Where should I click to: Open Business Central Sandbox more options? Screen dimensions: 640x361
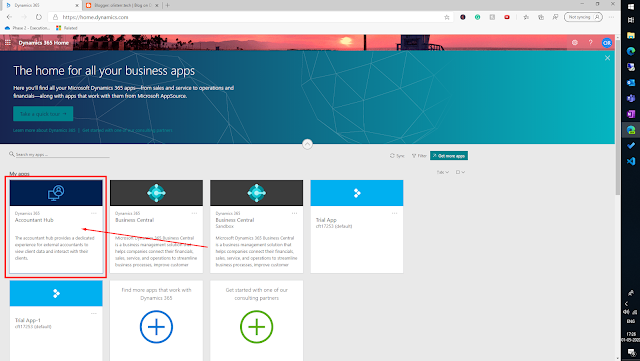point(294,213)
